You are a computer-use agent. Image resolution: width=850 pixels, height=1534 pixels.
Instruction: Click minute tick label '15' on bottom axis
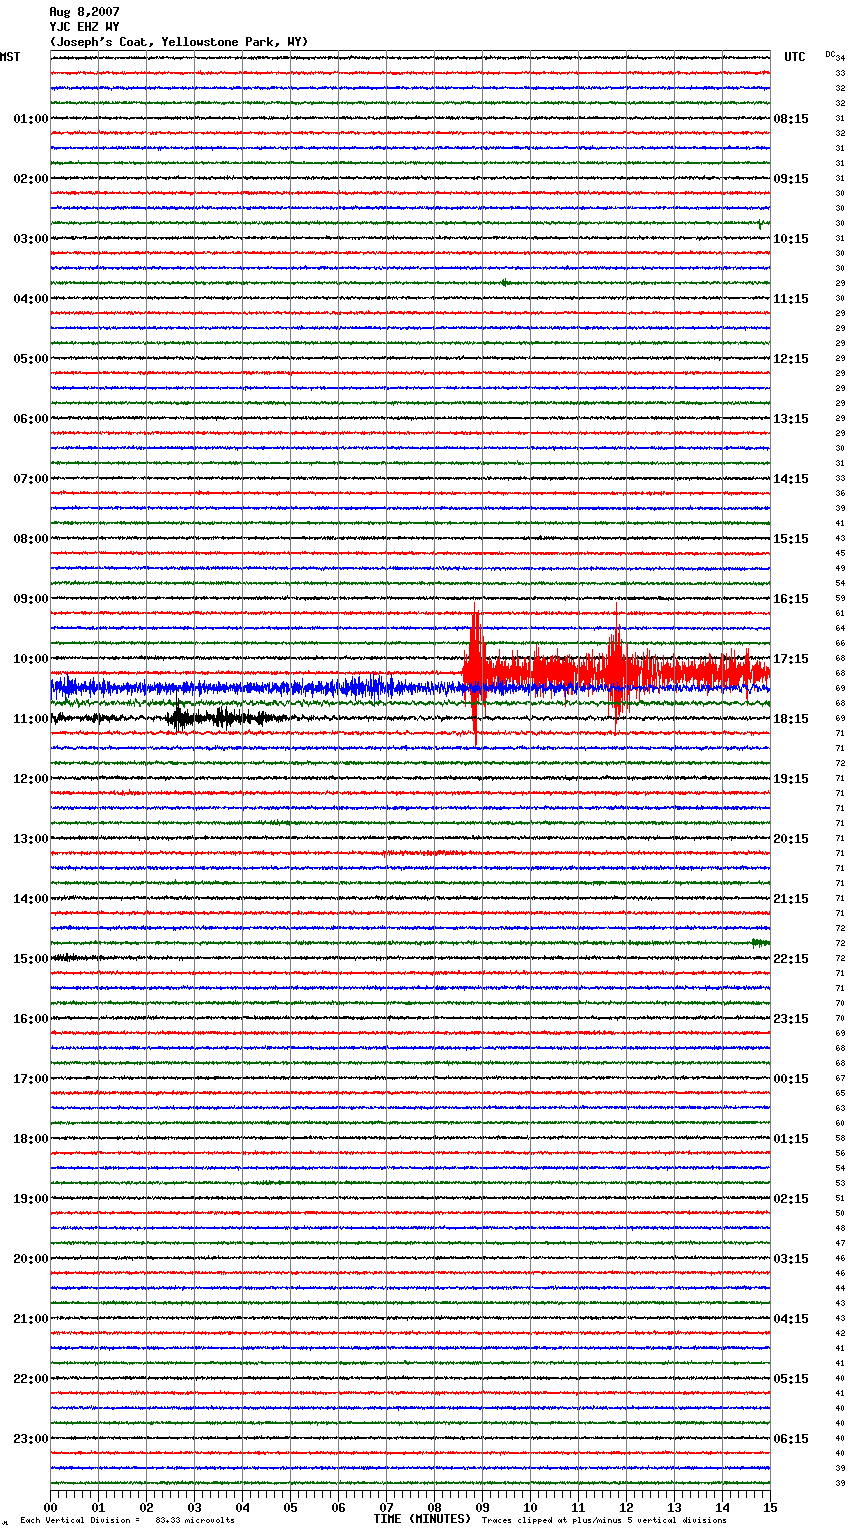coord(770,1507)
